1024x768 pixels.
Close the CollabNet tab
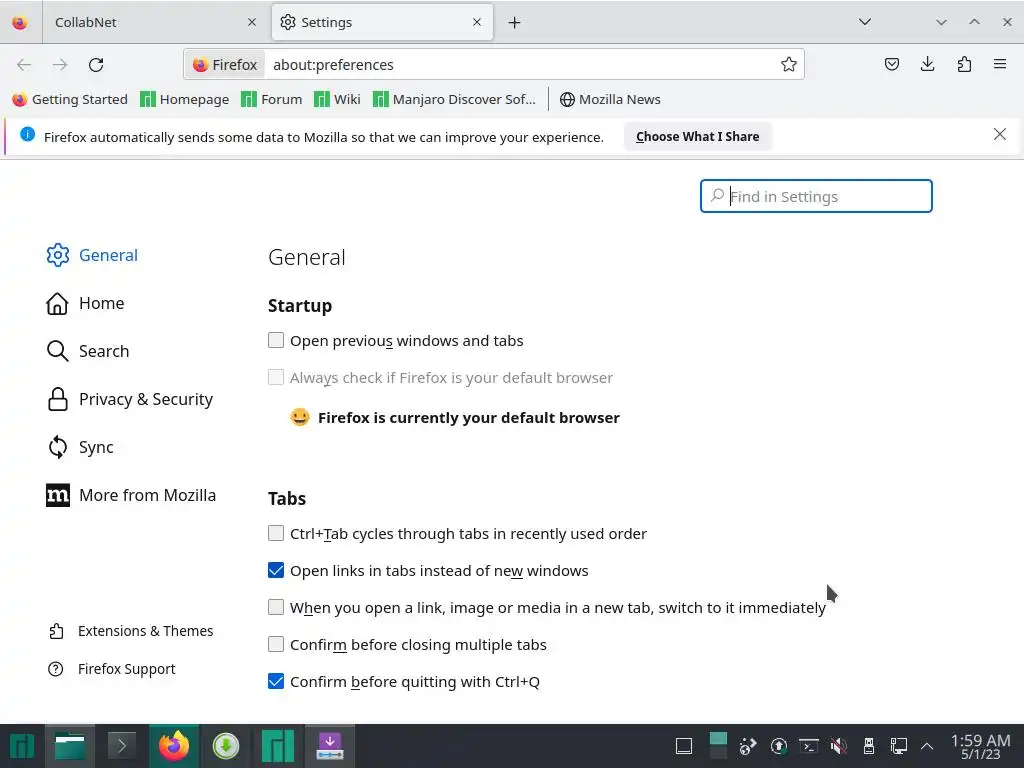pyautogui.click(x=251, y=22)
